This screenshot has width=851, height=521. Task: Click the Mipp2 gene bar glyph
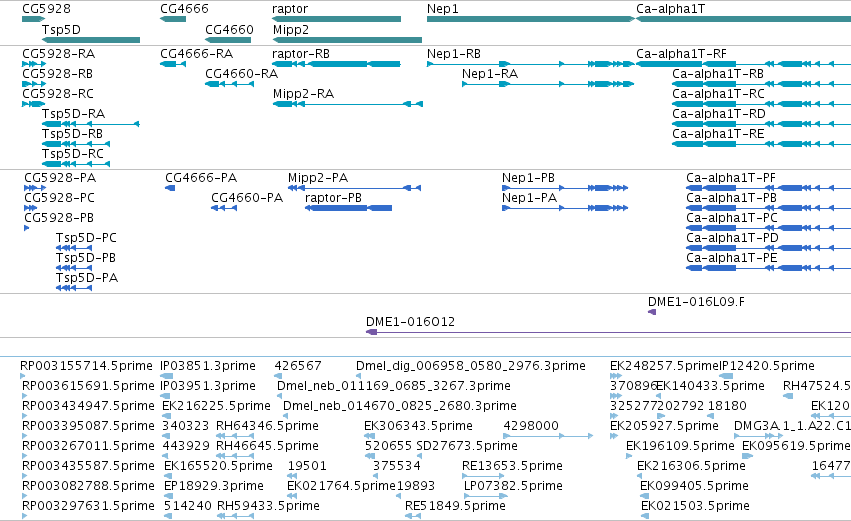pos(347,40)
